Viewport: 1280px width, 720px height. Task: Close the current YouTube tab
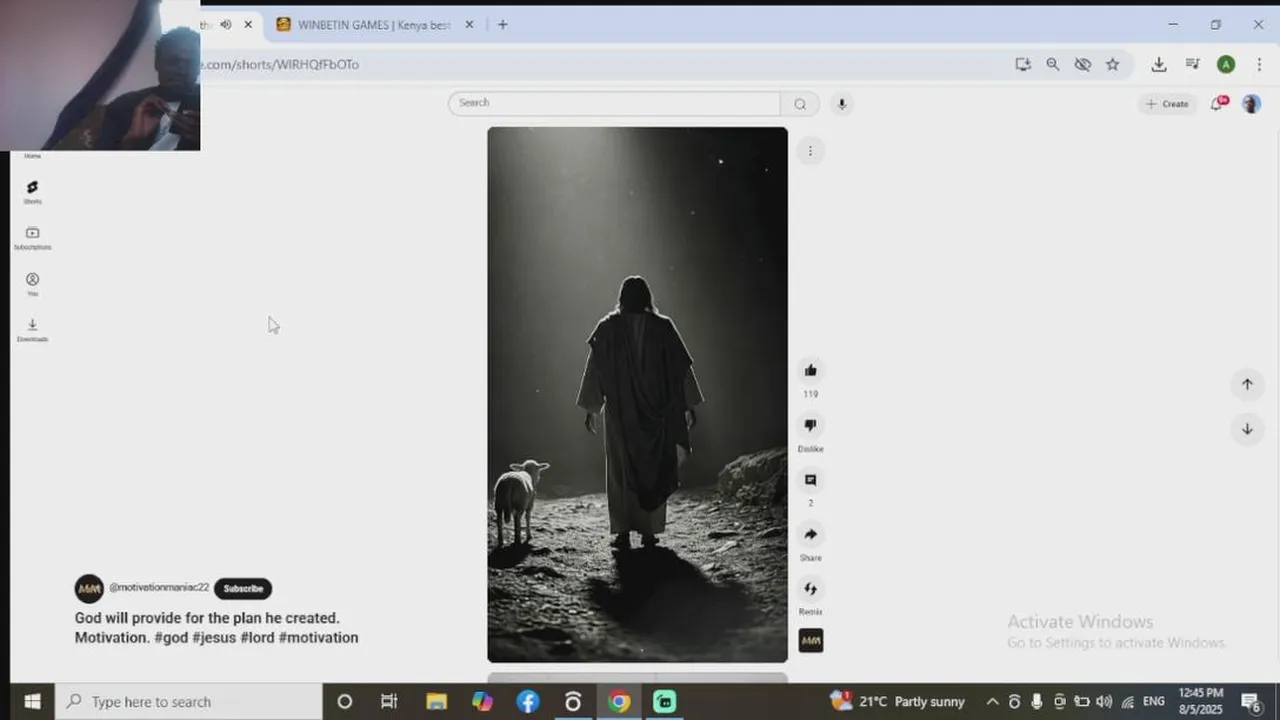[x=248, y=25]
